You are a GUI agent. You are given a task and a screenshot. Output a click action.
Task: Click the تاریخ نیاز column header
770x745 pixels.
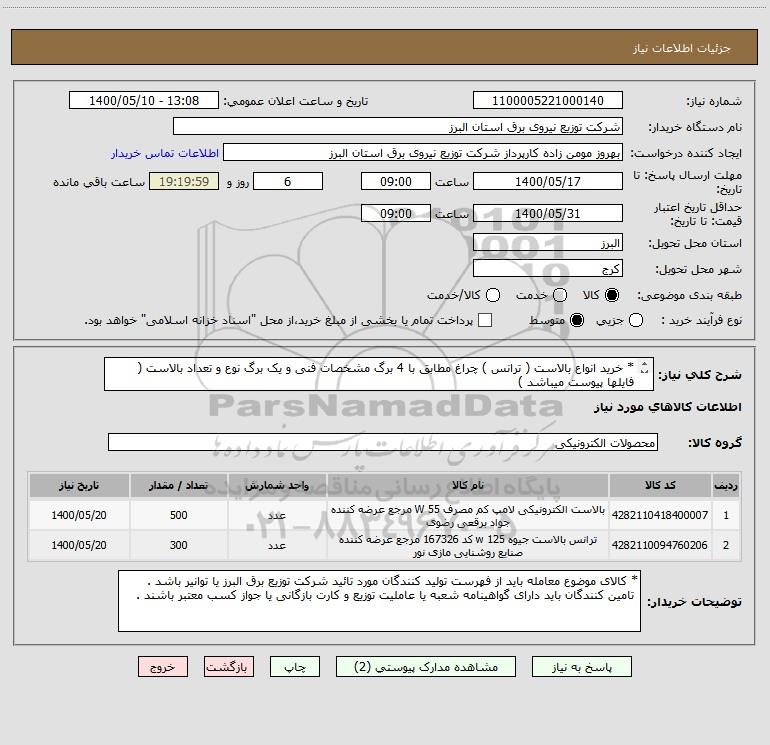(79, 485)
